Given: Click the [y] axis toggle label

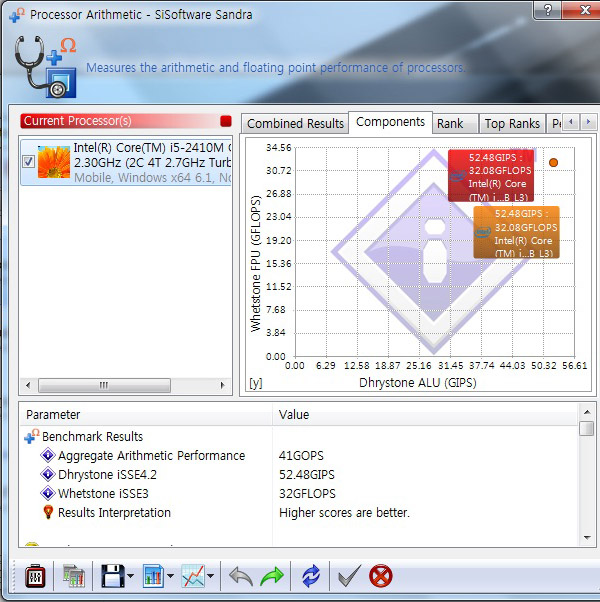Looking at the screenshot, I should 256,383.
